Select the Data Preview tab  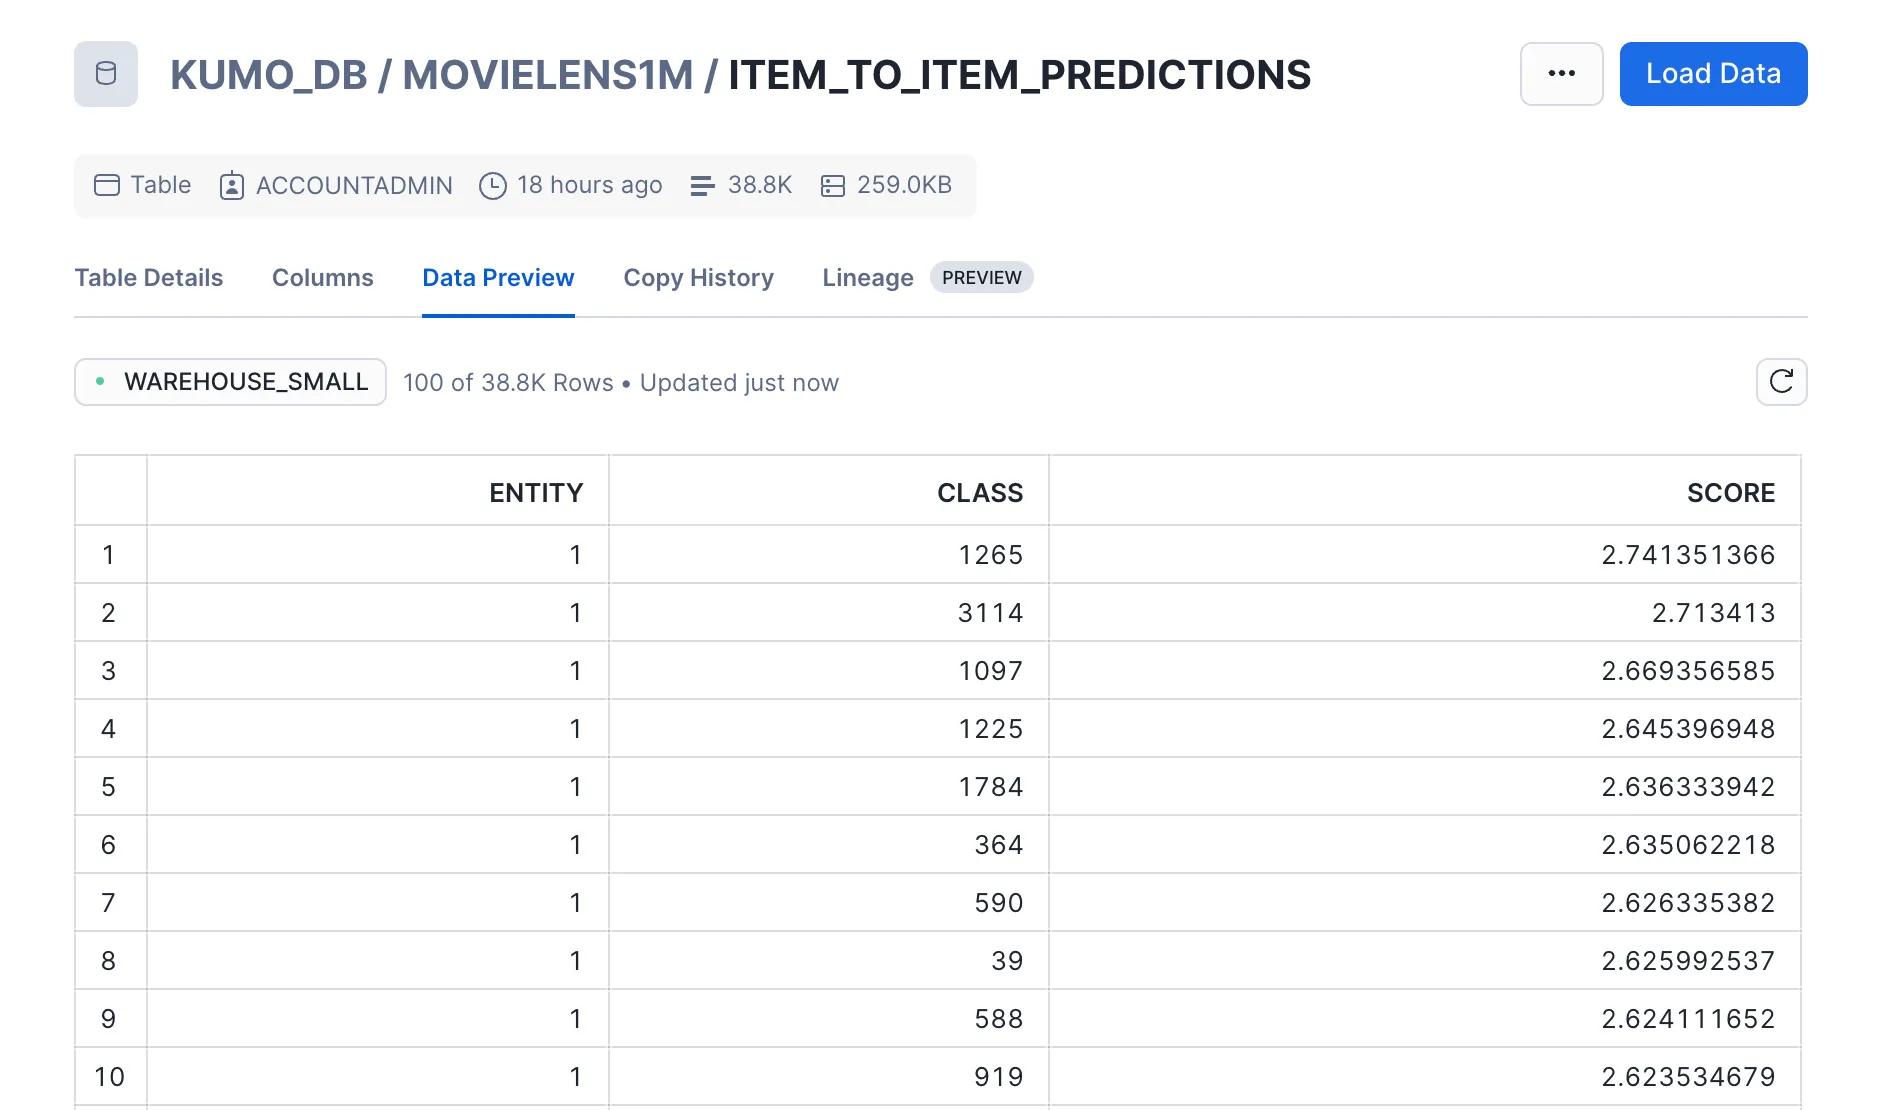coord(498,278)
